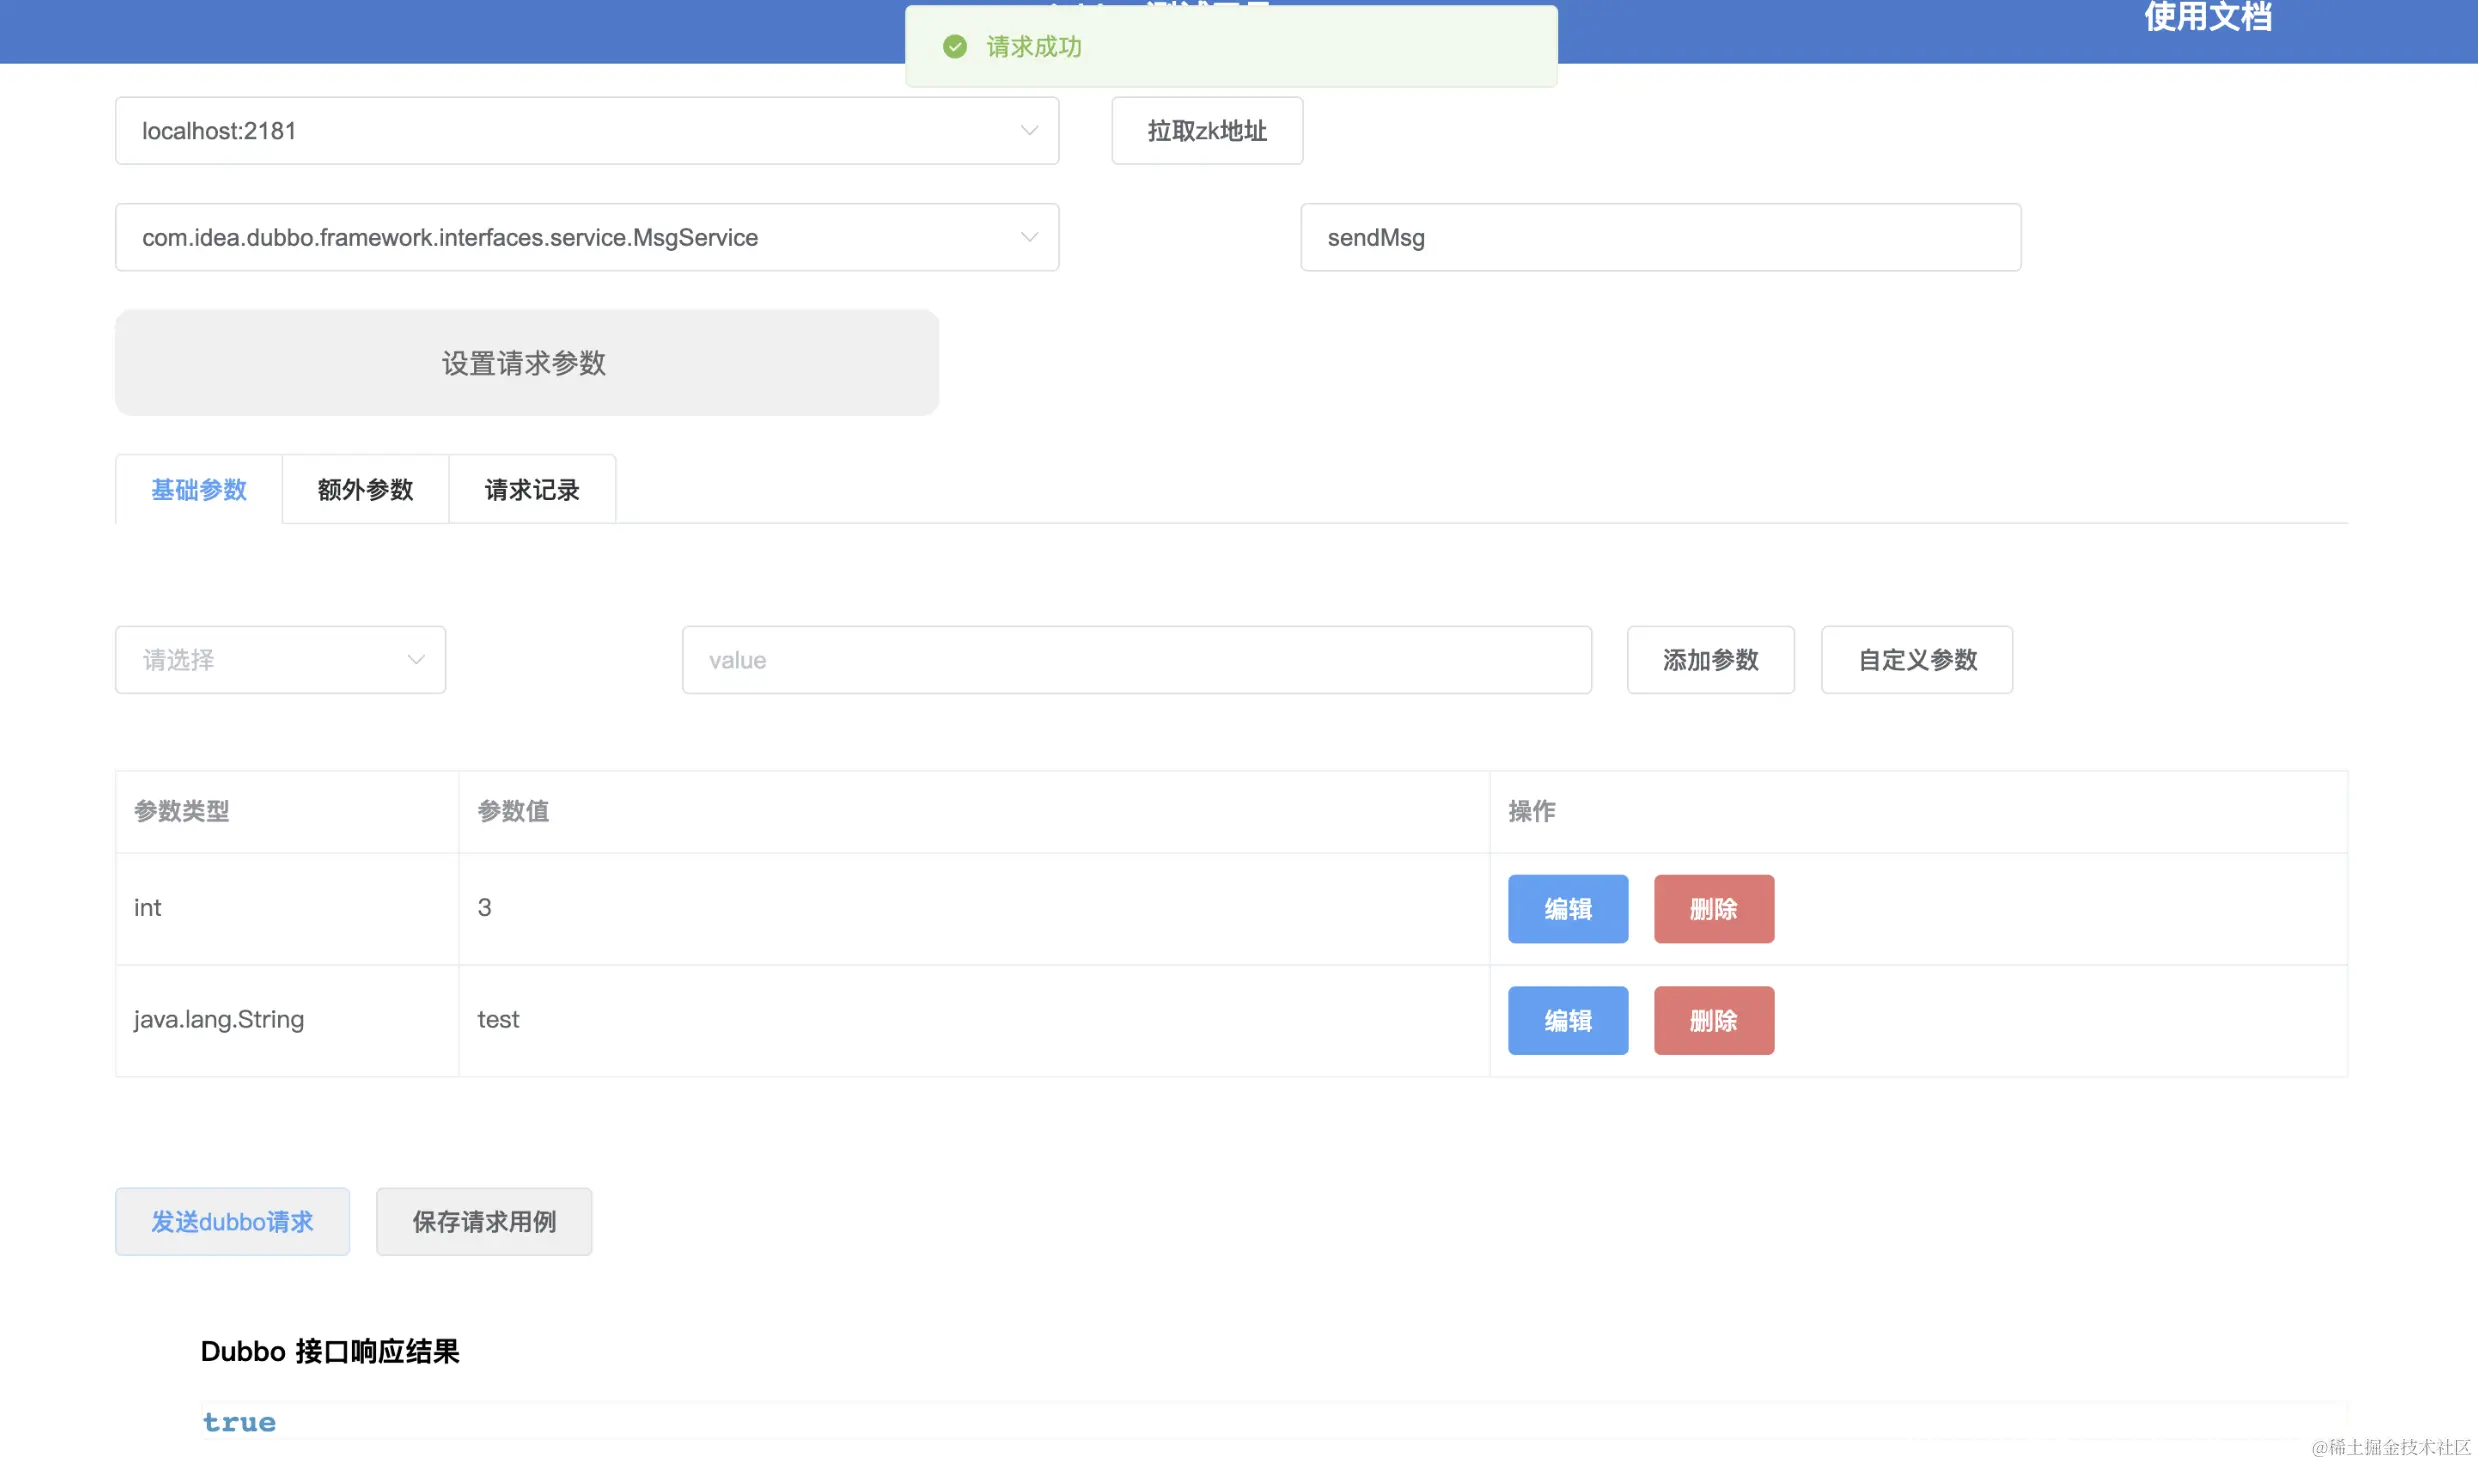Click the 设置请求参数 button
Viewport: 2478px width, 1464px height.
point(526,363)
